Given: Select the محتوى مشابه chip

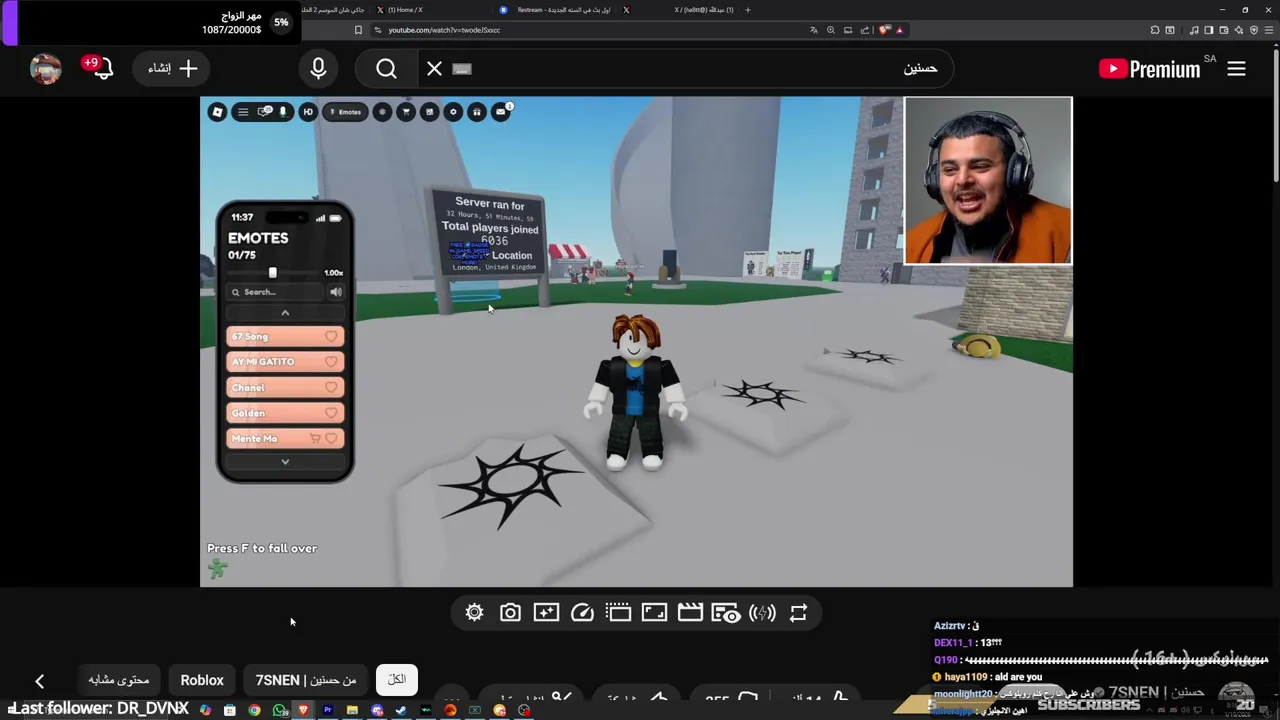Looking at the screenshot, I should (119, 680).
